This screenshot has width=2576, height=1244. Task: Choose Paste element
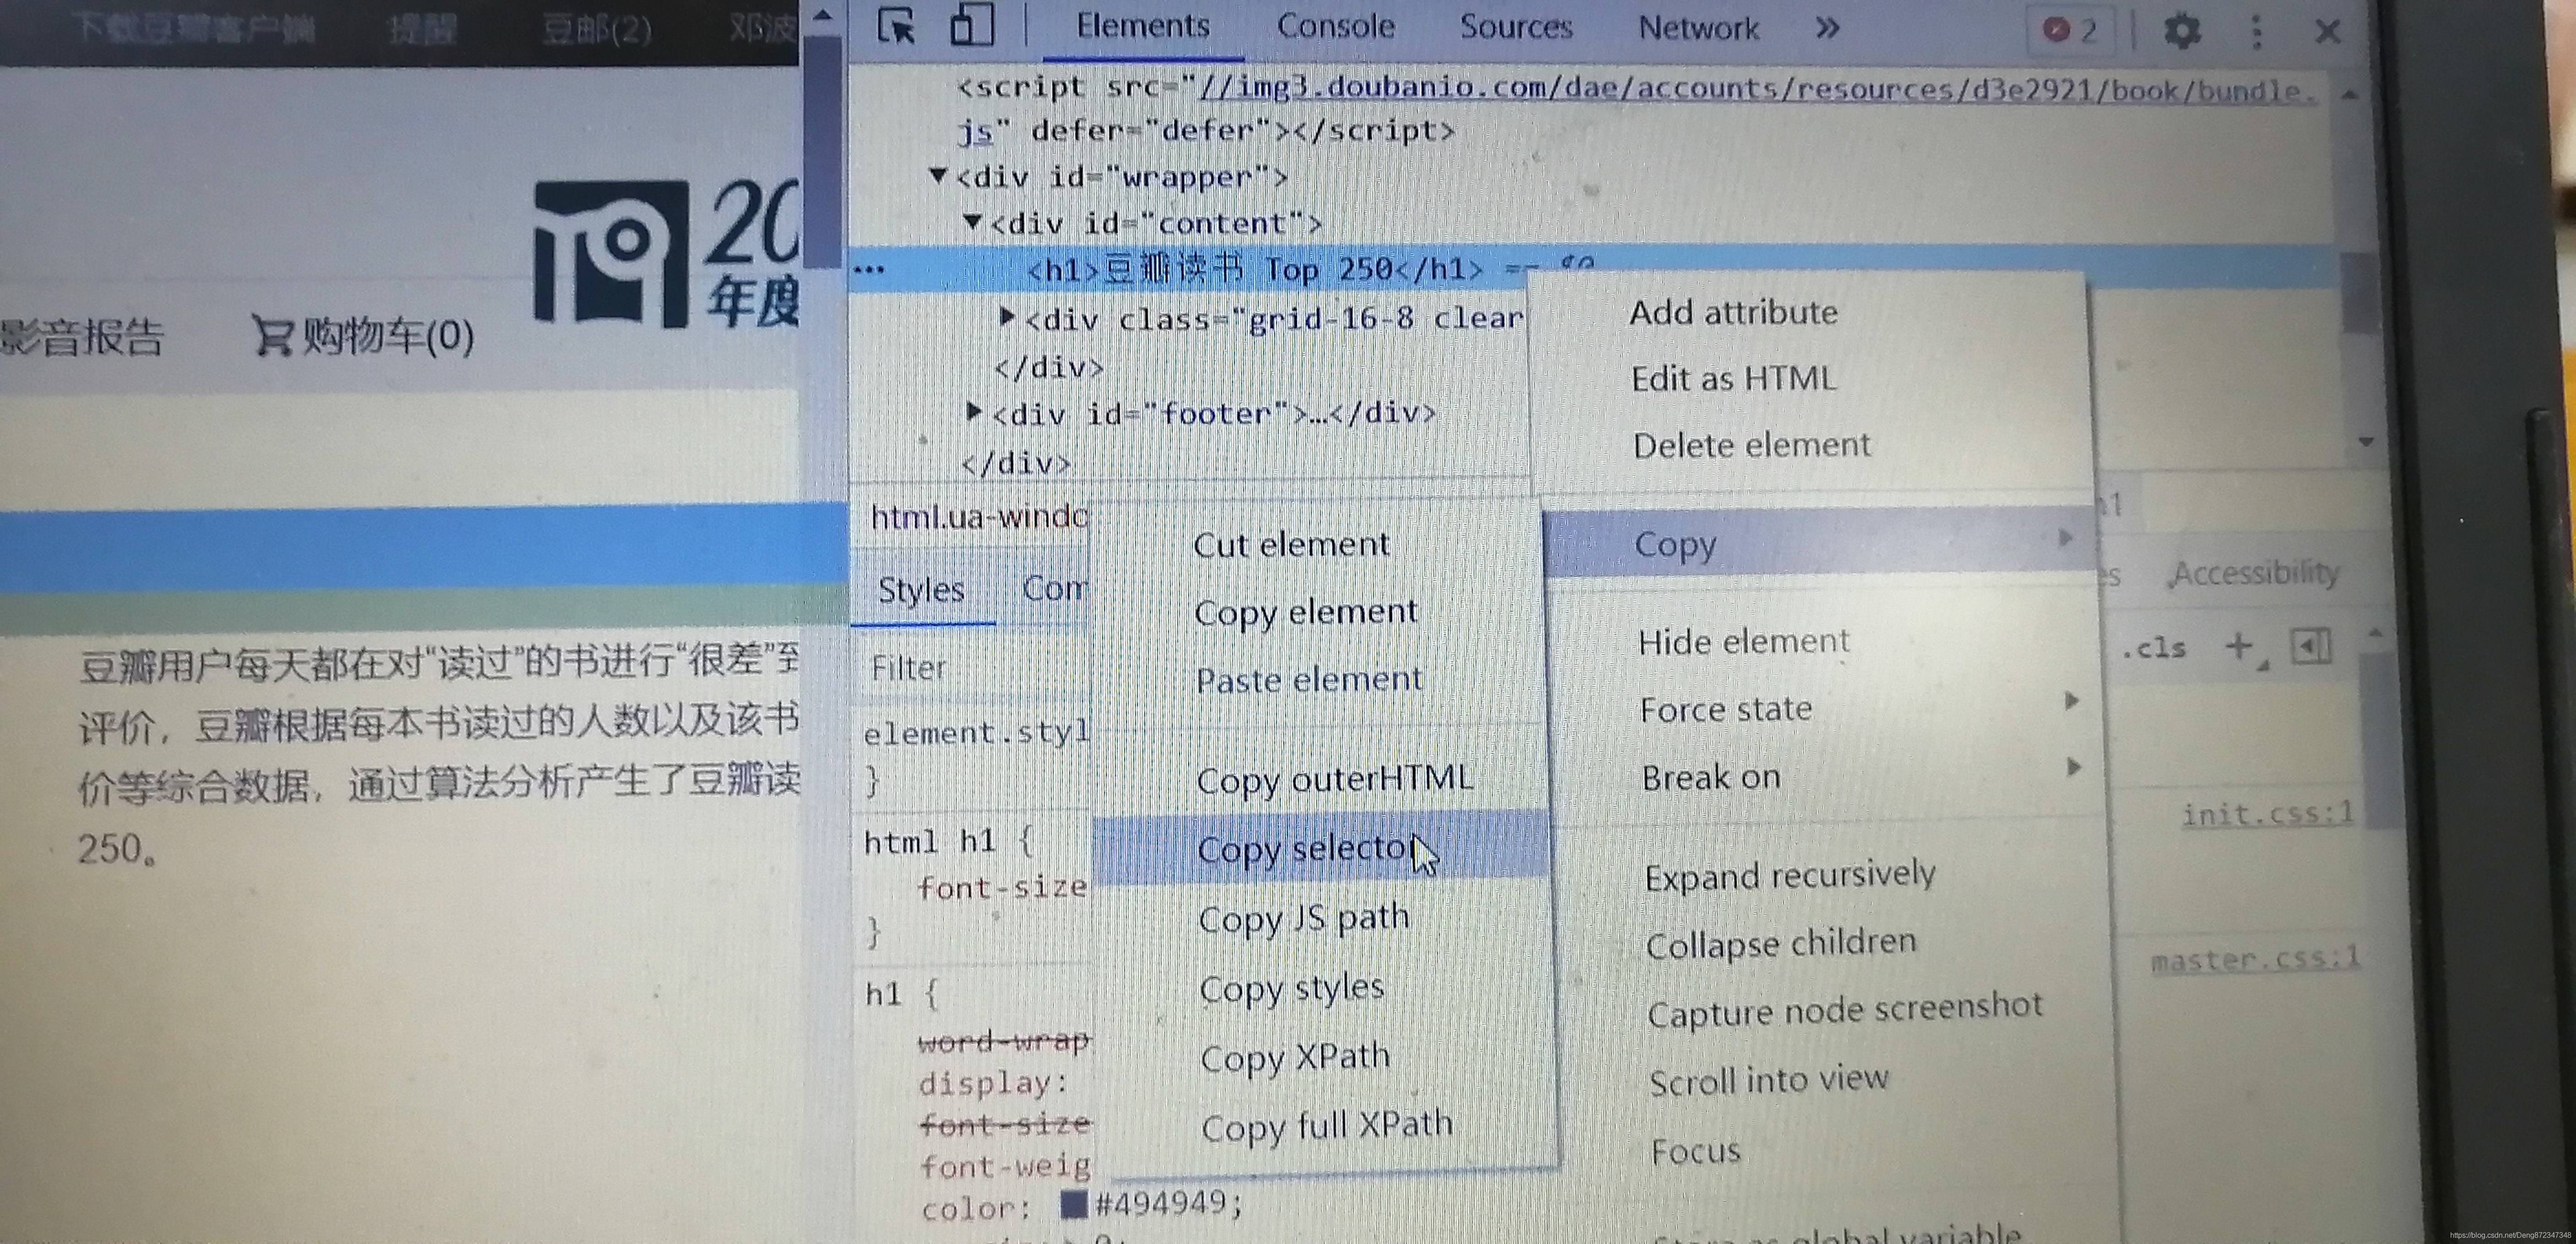coord(1308,680)
